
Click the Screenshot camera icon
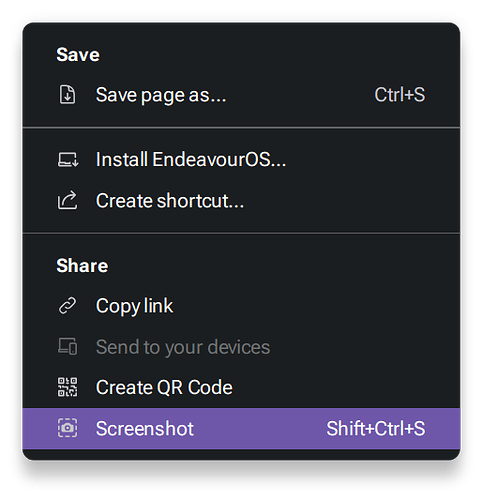pos(67,428)
